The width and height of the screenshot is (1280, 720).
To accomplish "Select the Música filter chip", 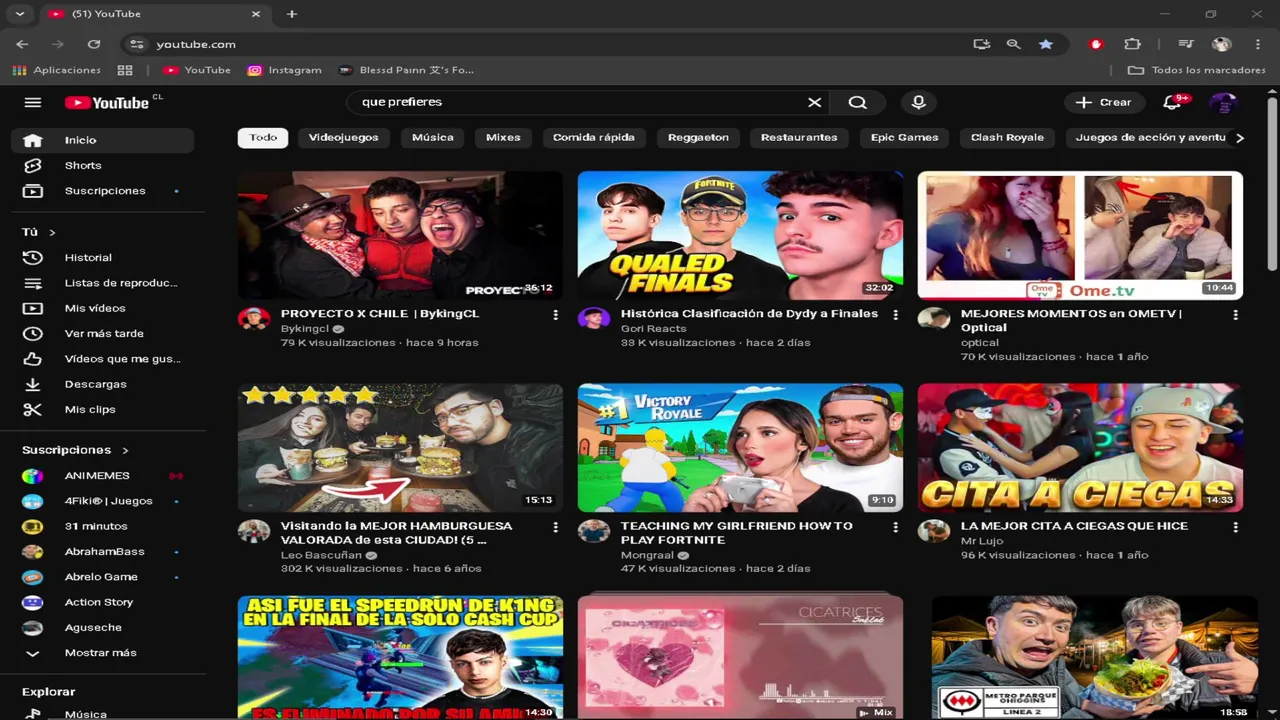I will [433, 138].
